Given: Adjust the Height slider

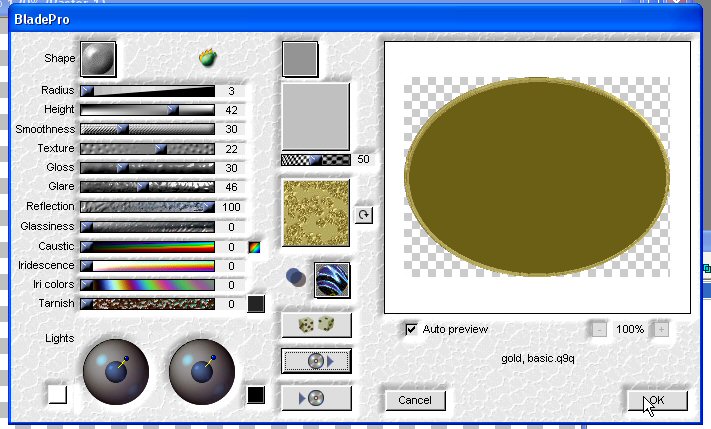Looking at the screenshot, I should (147, 110).
